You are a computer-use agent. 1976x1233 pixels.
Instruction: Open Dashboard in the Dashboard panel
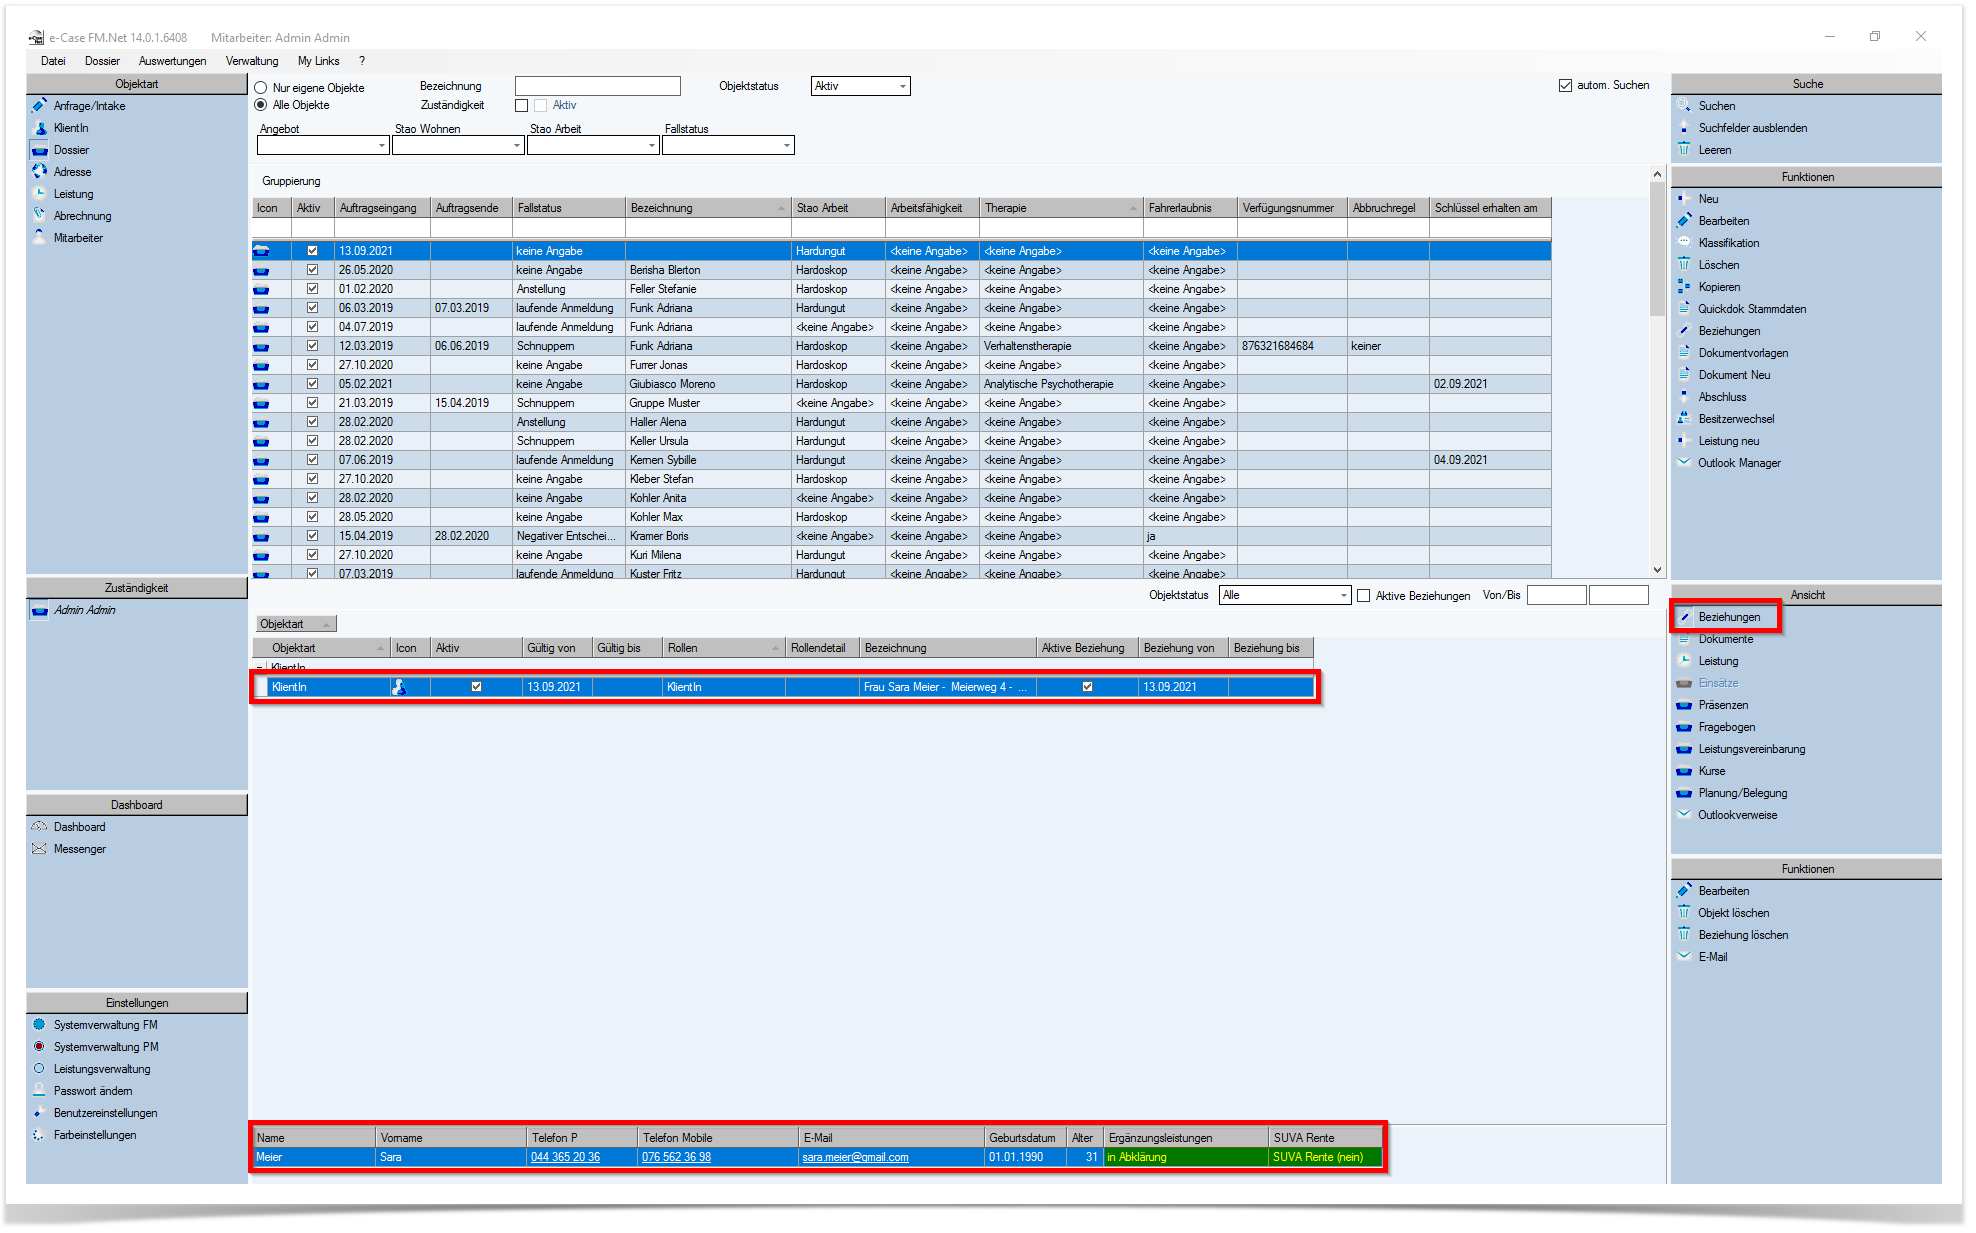click(79, 827)
